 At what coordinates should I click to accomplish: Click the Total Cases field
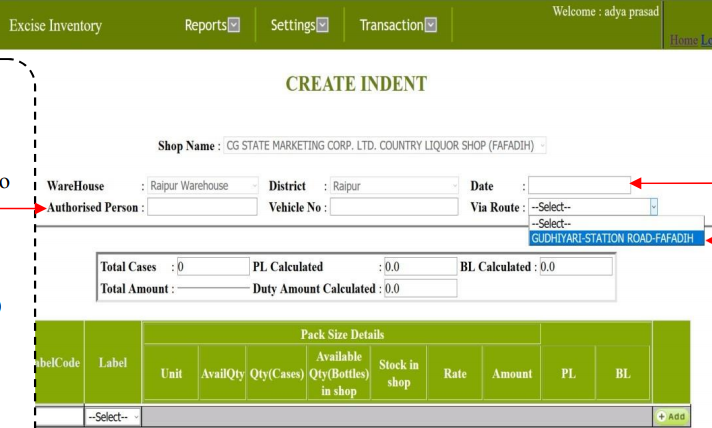pos(211,267)
